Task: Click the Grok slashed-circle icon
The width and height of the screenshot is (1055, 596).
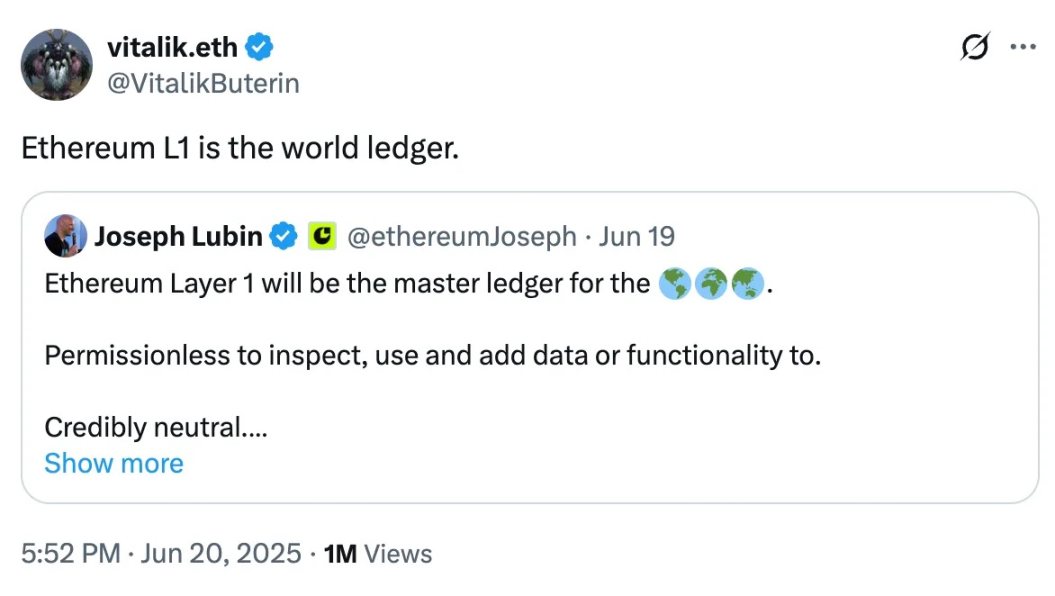Action: point(975,48)
